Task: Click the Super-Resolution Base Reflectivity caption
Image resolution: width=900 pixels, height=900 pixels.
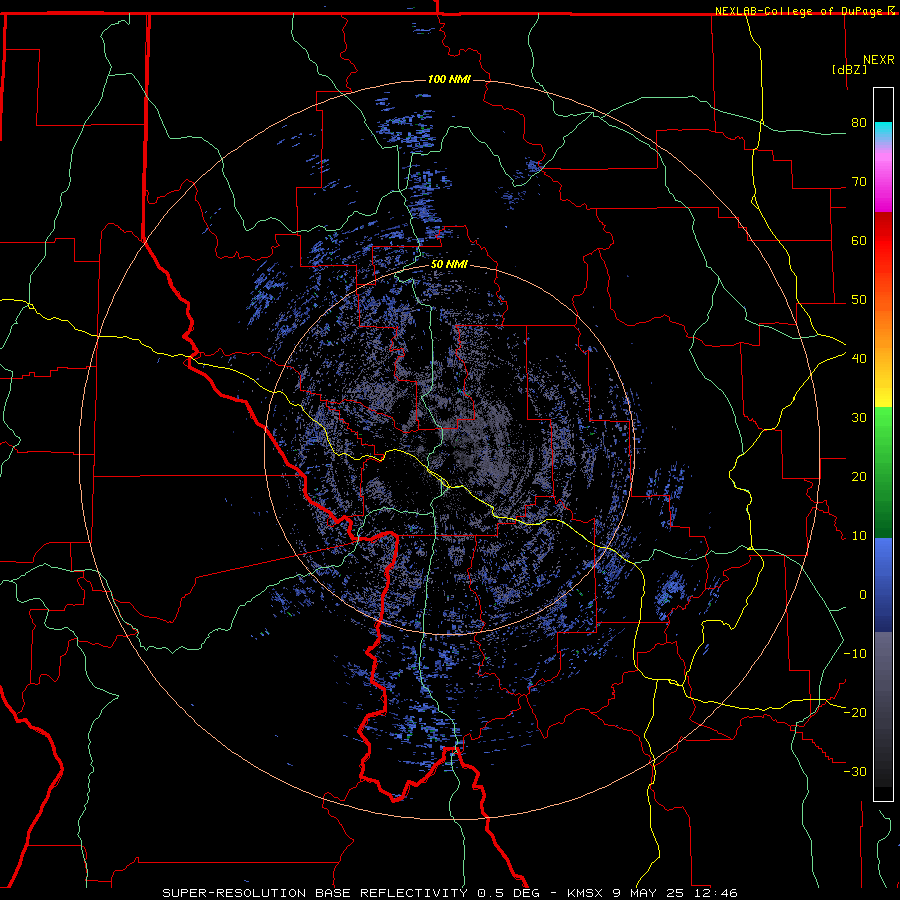Action: tap(450, 893)
